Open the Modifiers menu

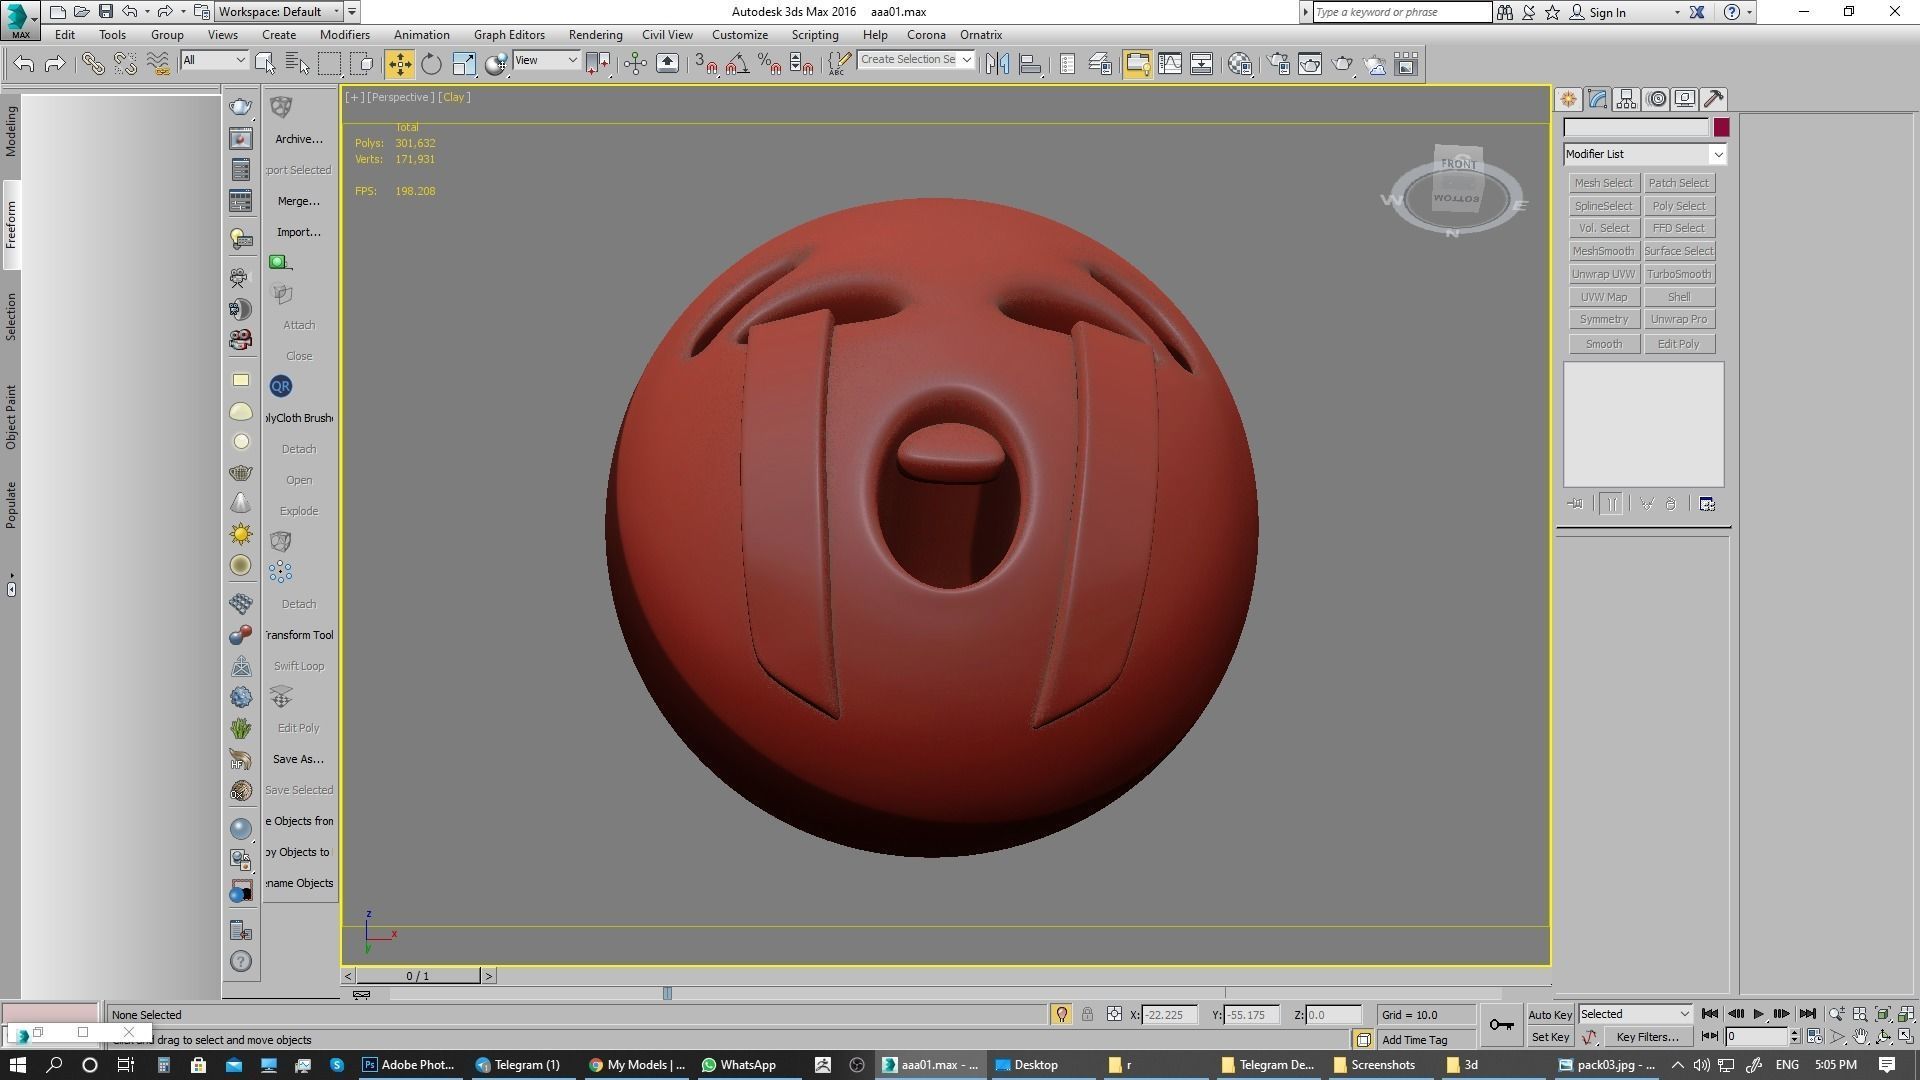(x=345, y=35)
